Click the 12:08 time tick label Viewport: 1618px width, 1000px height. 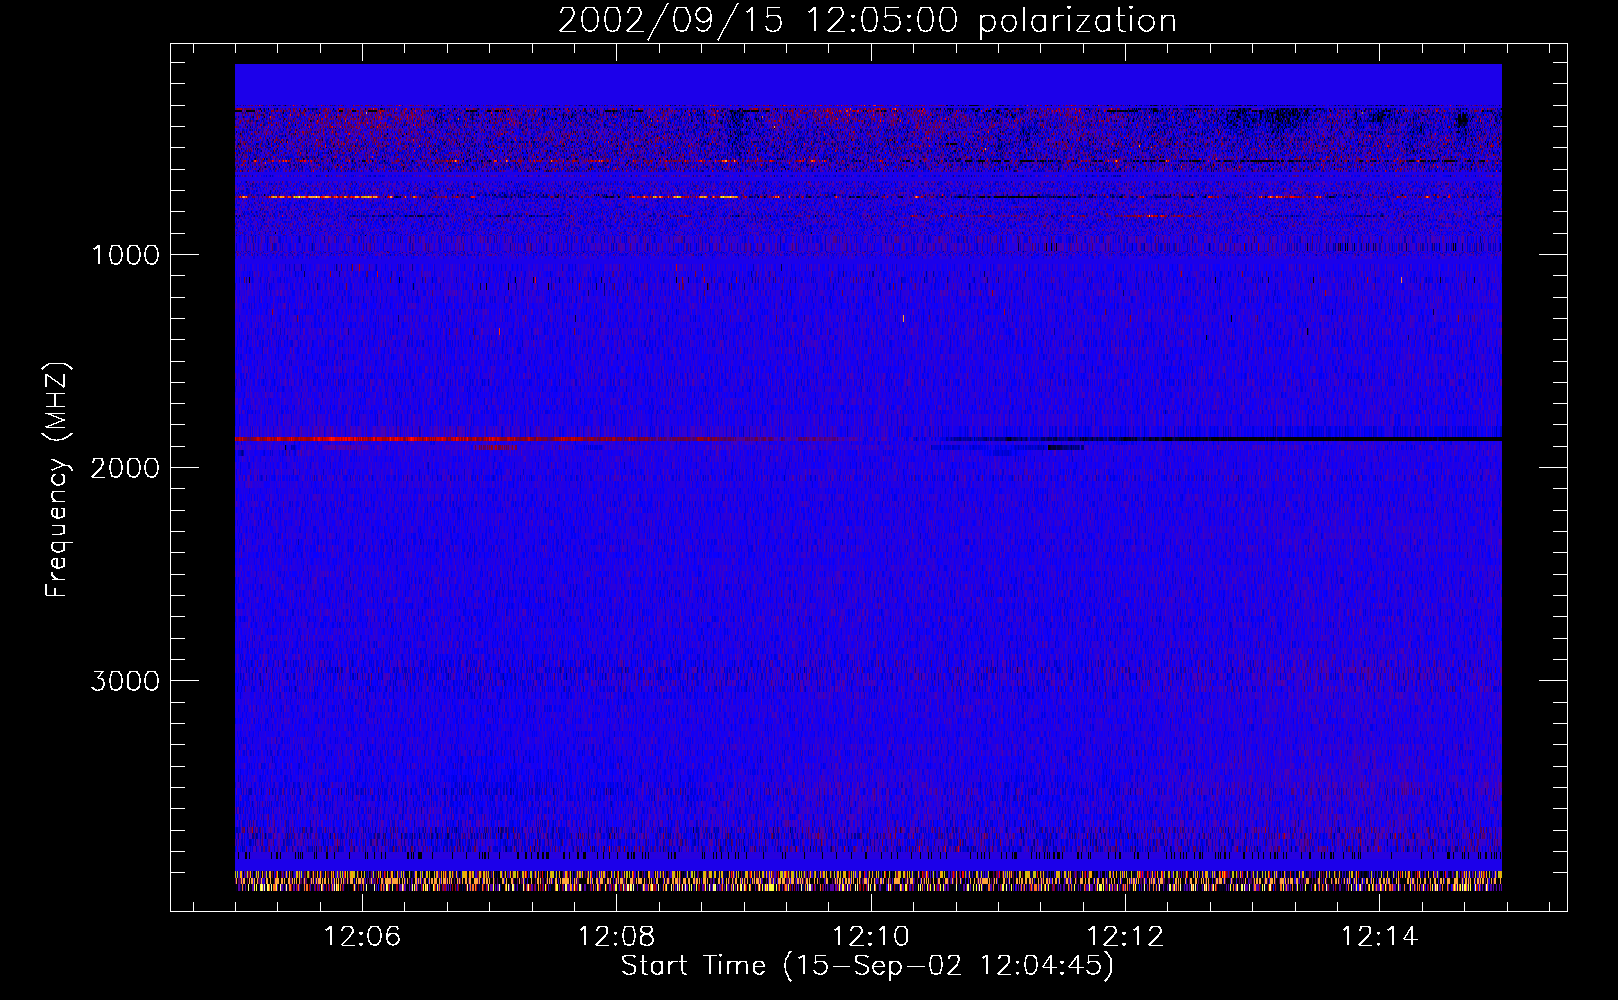[x=616, y=937]
